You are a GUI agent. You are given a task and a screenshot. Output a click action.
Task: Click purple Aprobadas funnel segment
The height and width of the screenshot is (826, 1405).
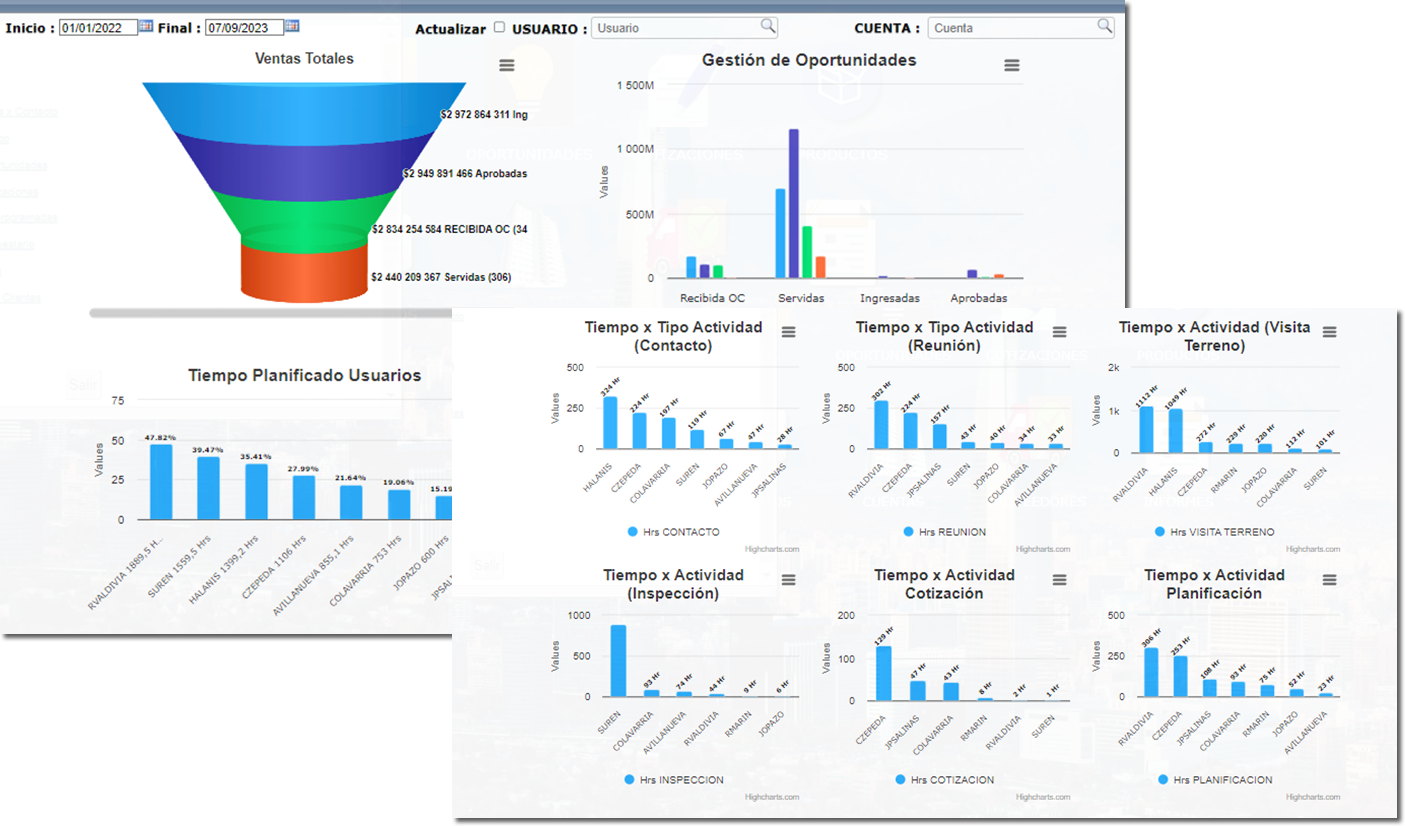tap(304, 170)
